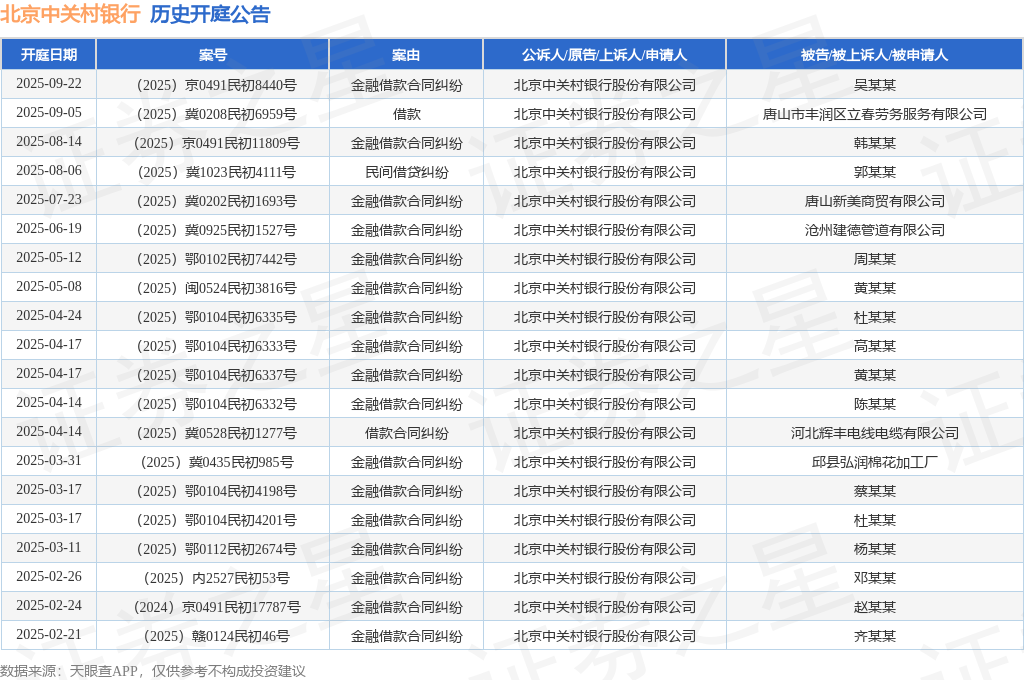The width and height of the screenshot is (1024, 680).
Task: Click defendant 邱县弘润棉花加工厂
Action: coord(874,462)
